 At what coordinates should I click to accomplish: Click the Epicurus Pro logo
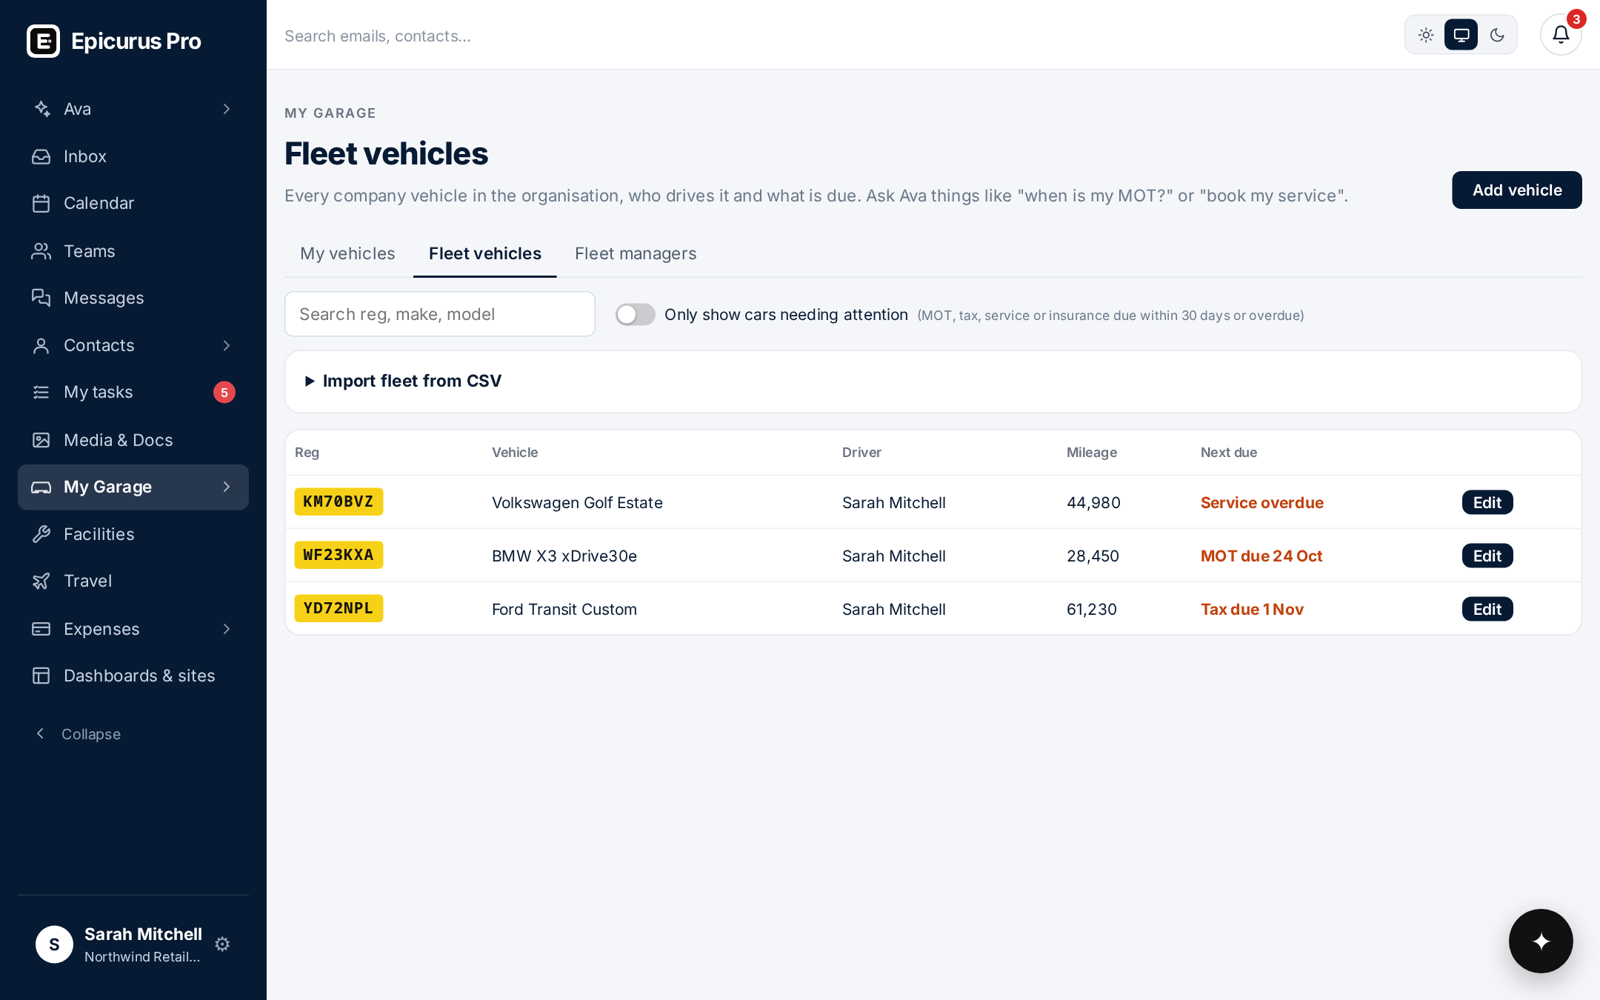coord(114,41)
